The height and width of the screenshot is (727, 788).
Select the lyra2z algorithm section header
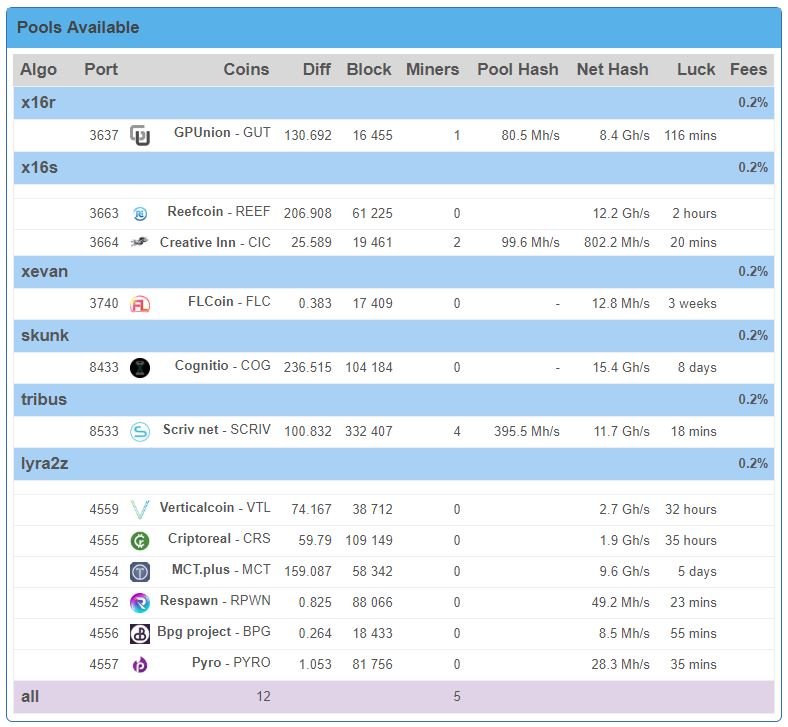[393, 464]
